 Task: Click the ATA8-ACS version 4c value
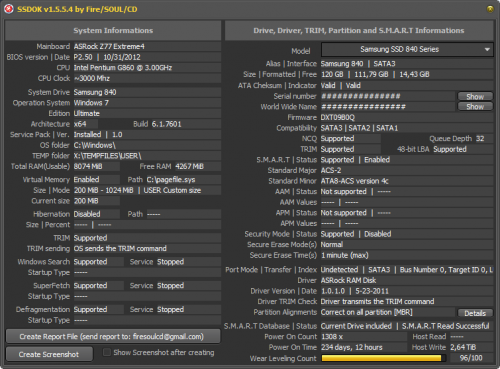(x=354, y=181)
